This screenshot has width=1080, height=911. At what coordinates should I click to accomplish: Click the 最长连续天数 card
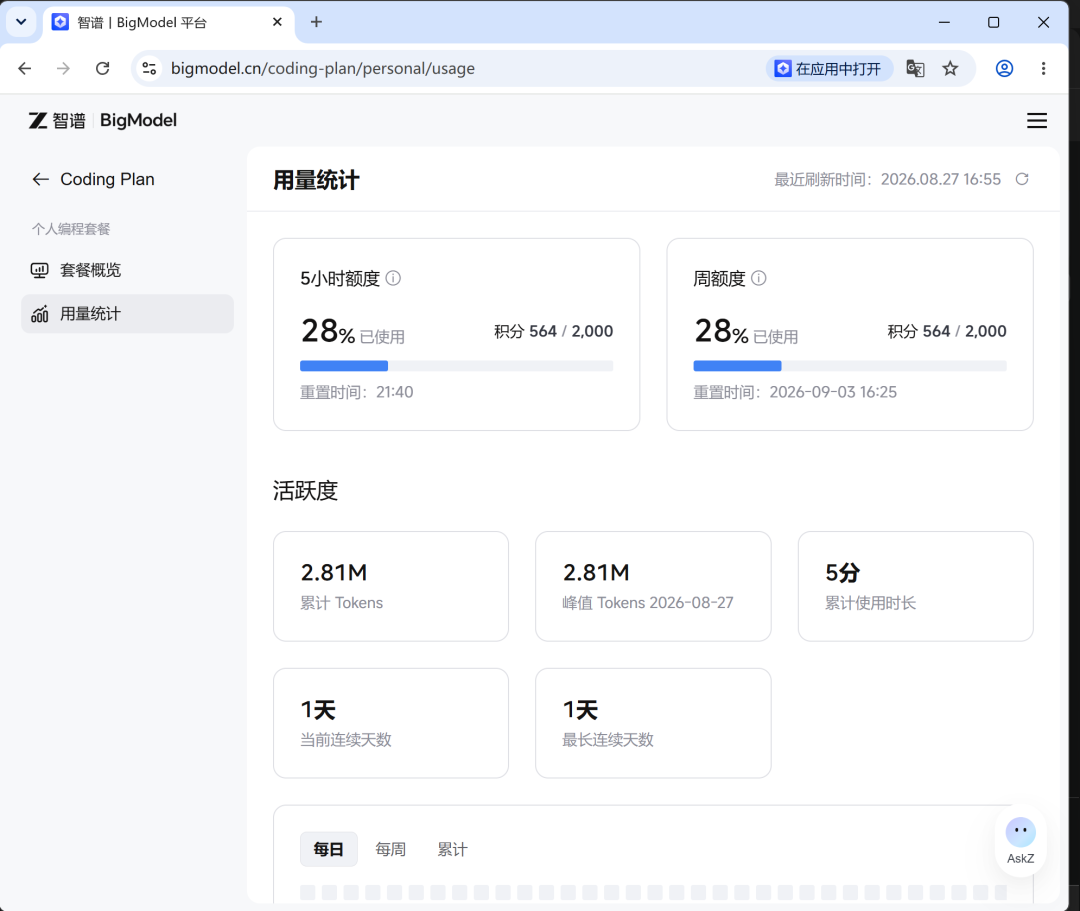pos(653,723)
